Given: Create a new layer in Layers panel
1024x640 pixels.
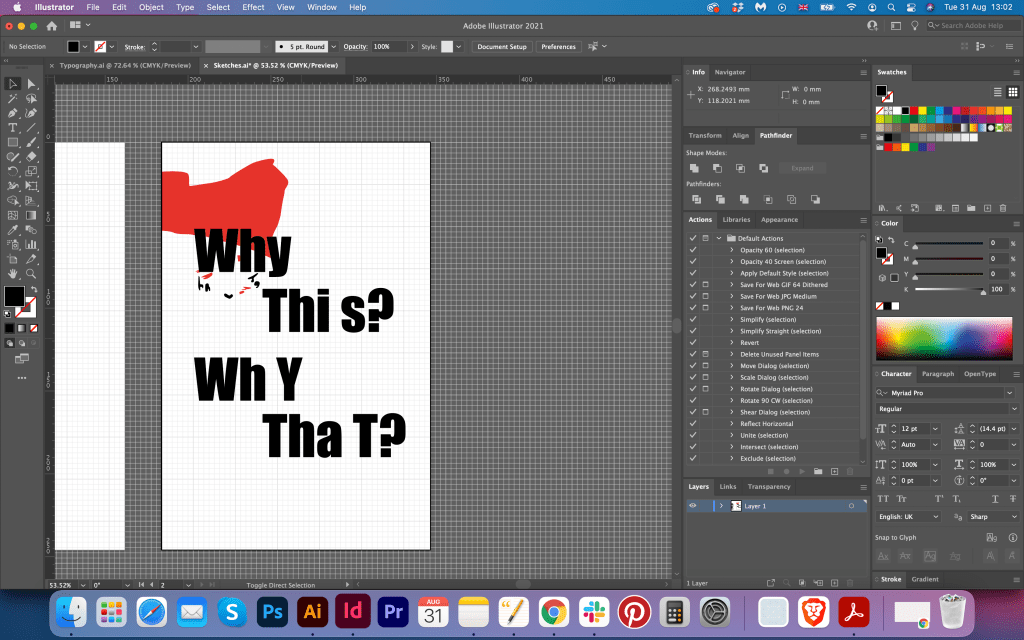Looking at the screenshot, I should pyautogui.click(x=833, y=582).
